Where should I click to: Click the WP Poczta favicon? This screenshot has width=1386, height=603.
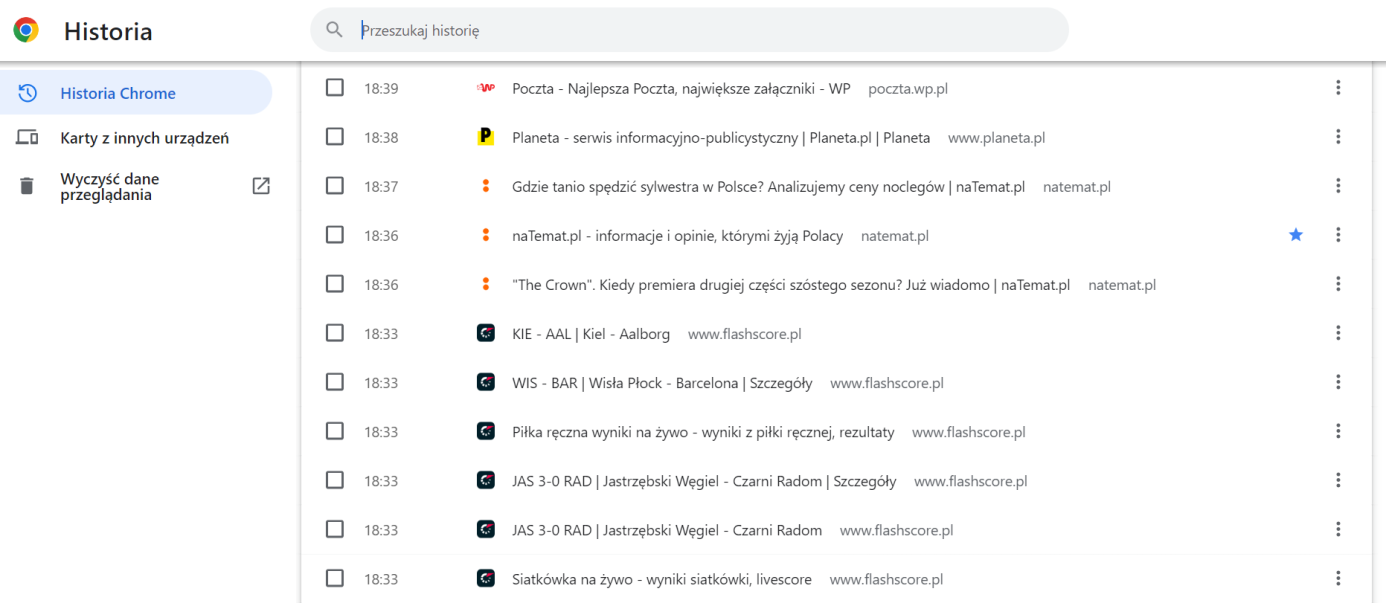(x=486, y=88)
